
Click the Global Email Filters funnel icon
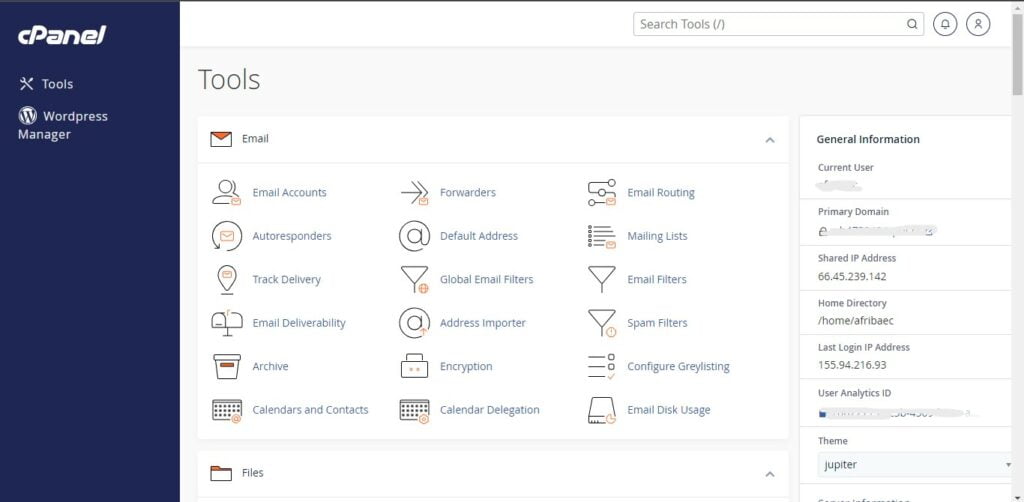coord(415,279)
